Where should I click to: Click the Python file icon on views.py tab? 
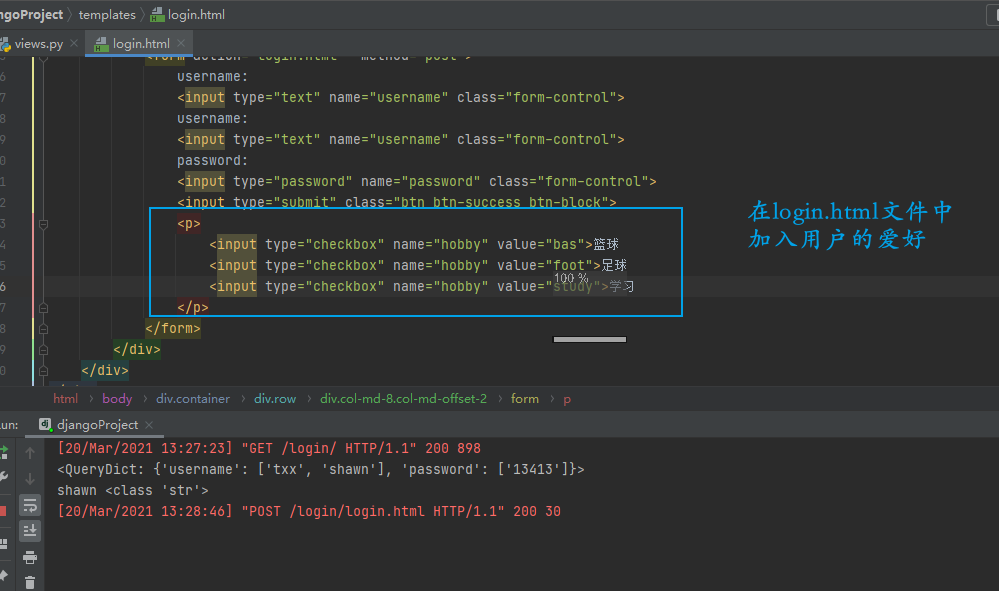(x=5, y=44)
